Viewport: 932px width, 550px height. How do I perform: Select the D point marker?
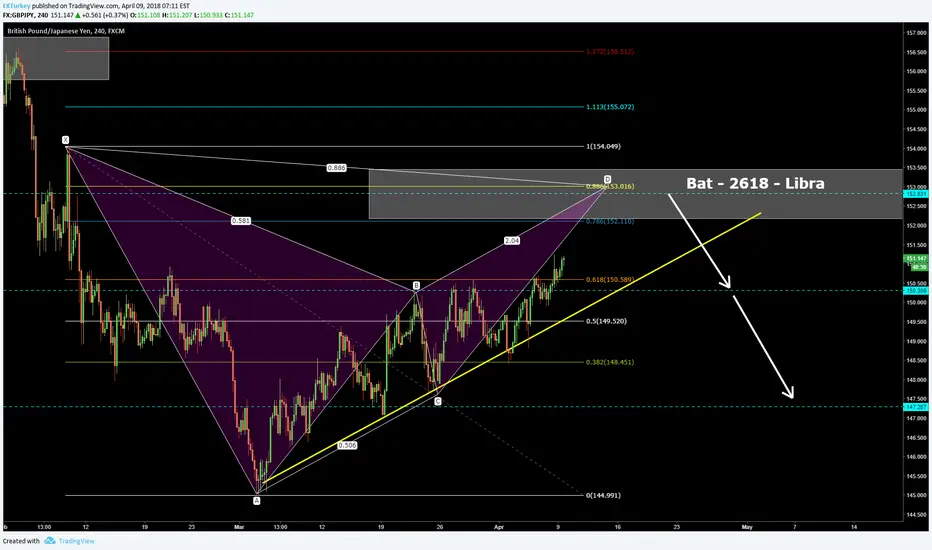coord(607,179)
